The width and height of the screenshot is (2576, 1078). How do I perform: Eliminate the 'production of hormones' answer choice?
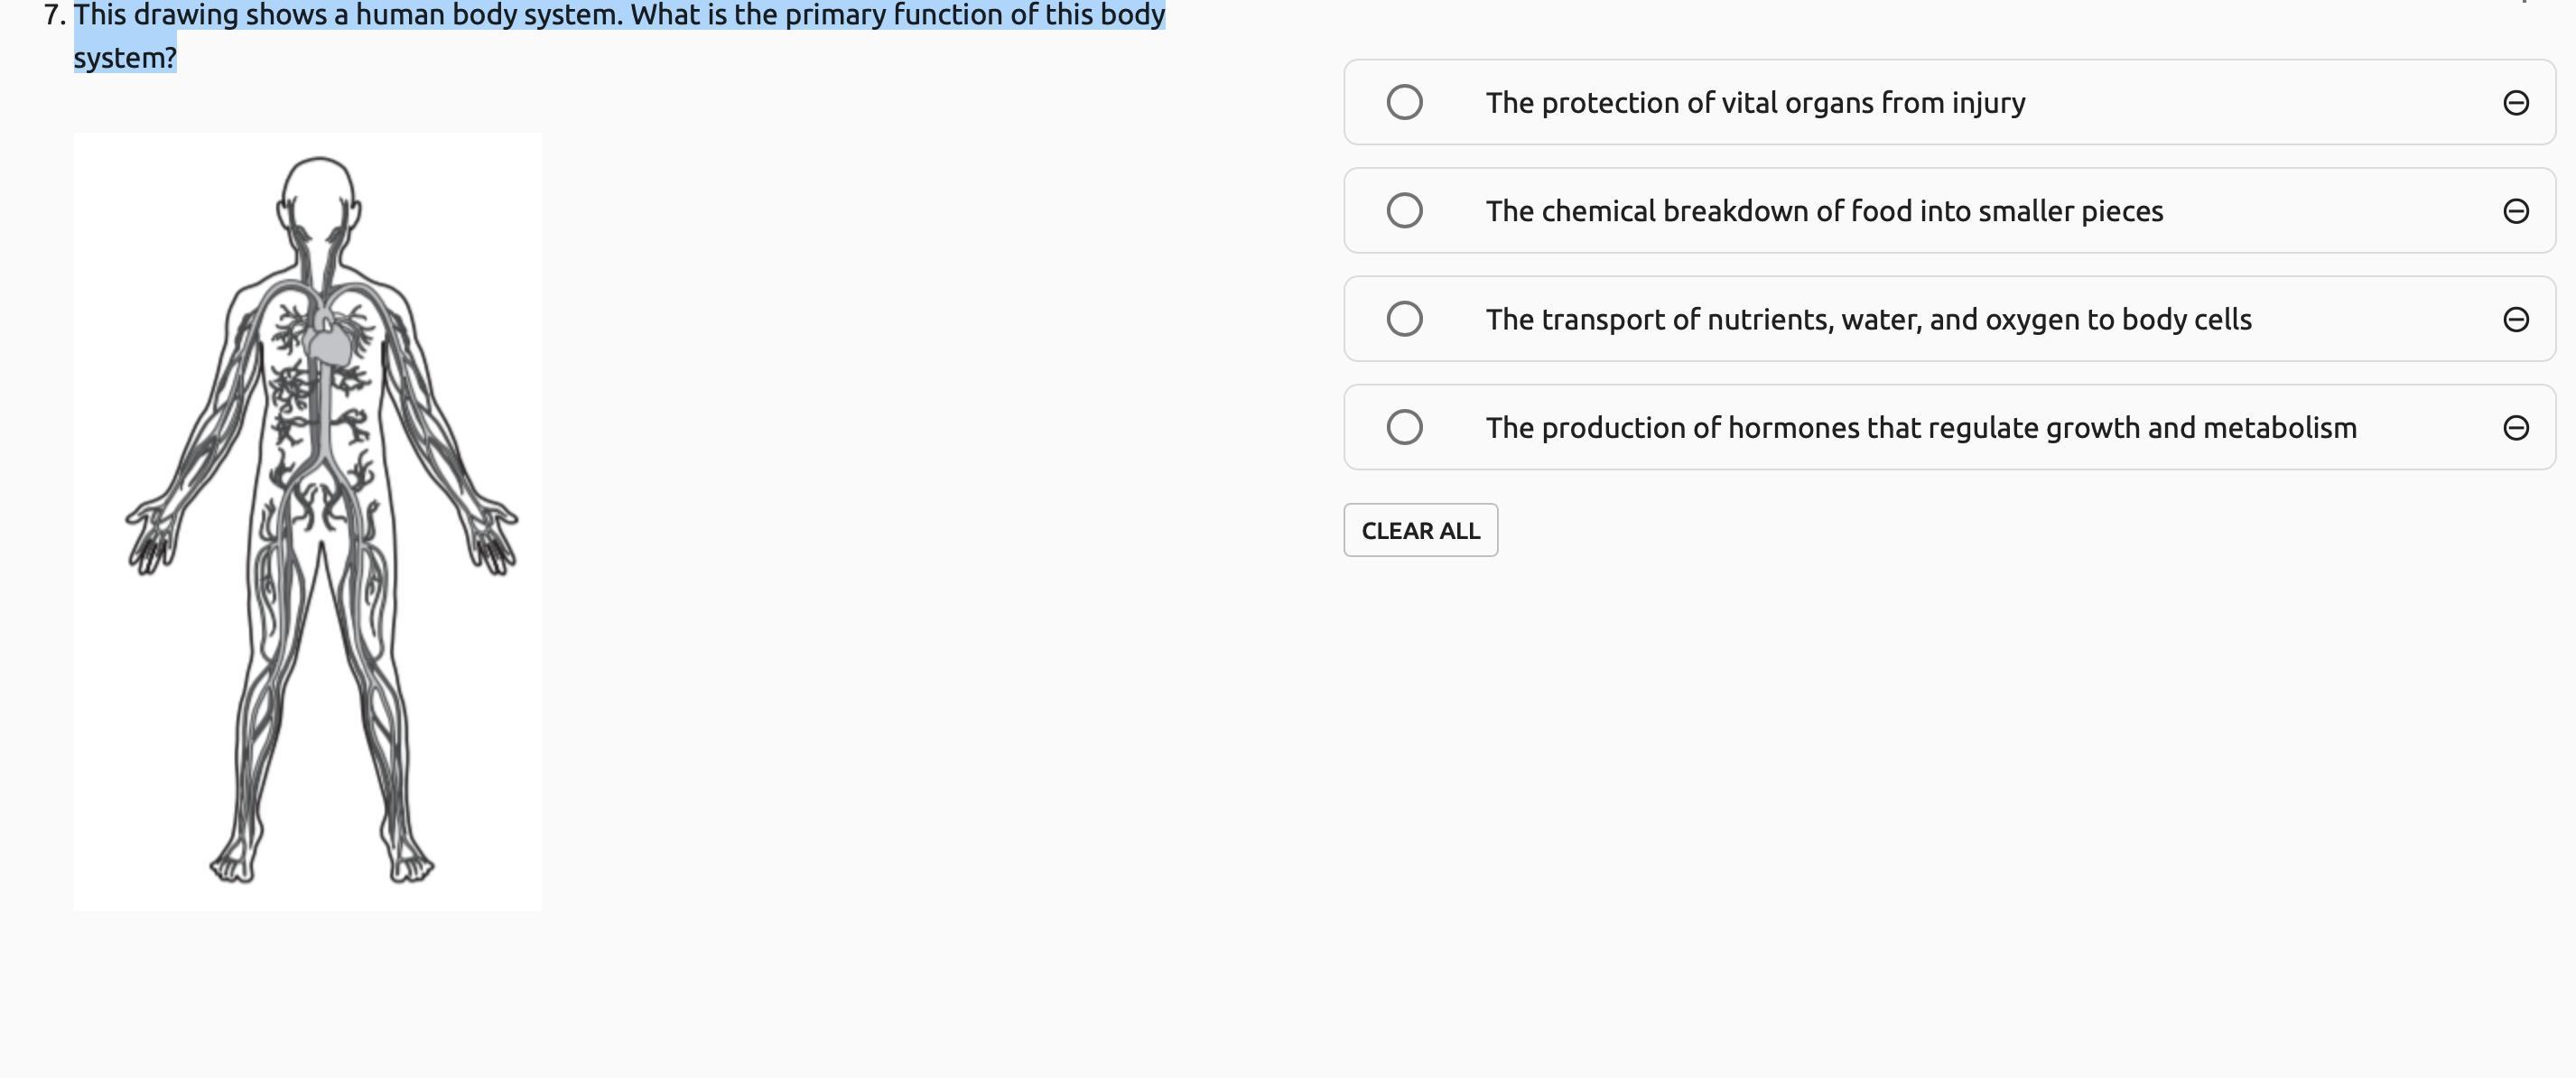[2515, 428]
